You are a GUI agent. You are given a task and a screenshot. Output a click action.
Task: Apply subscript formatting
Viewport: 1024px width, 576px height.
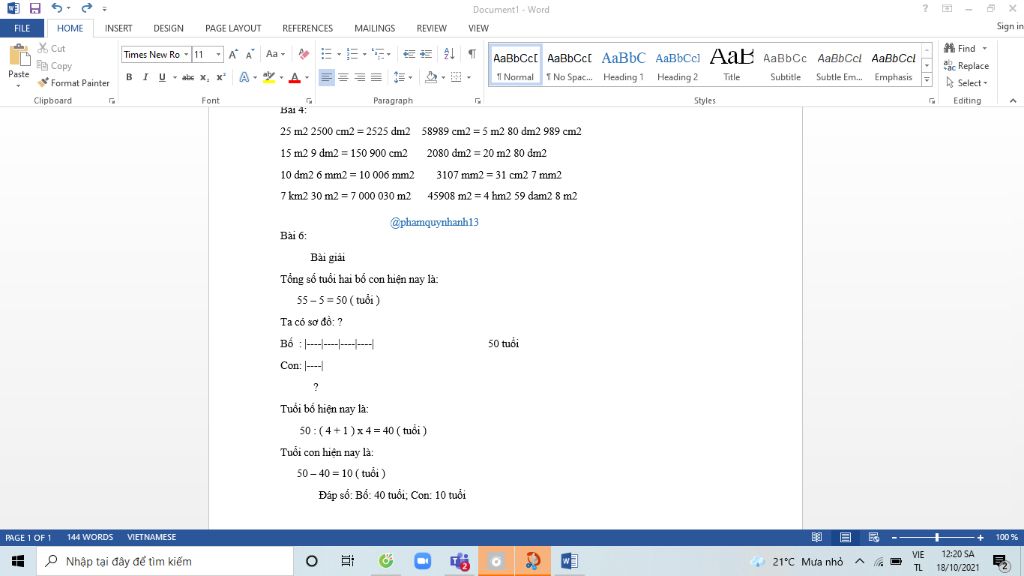[204, 77]
